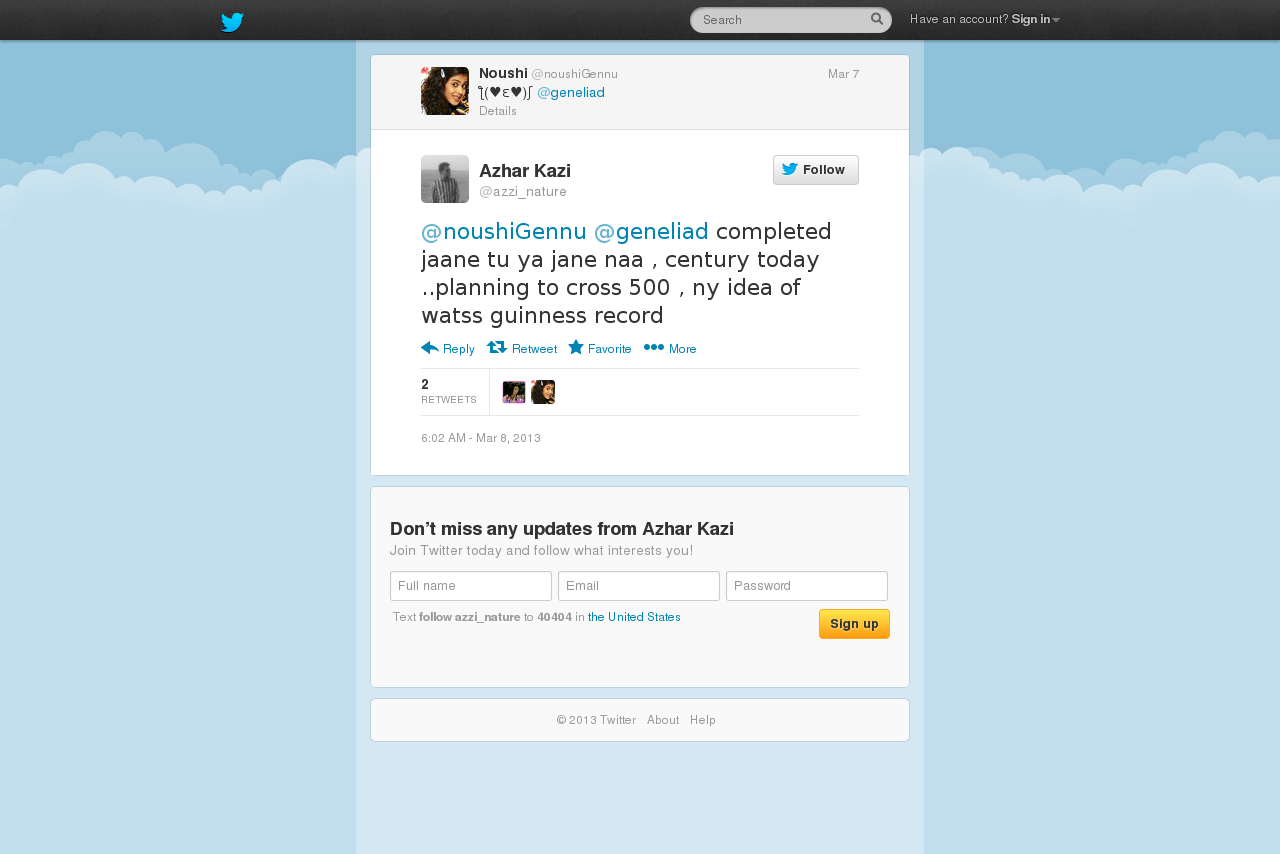Focus the Password field
This screenshot has height=854, width=1280.
click(807, 586)
